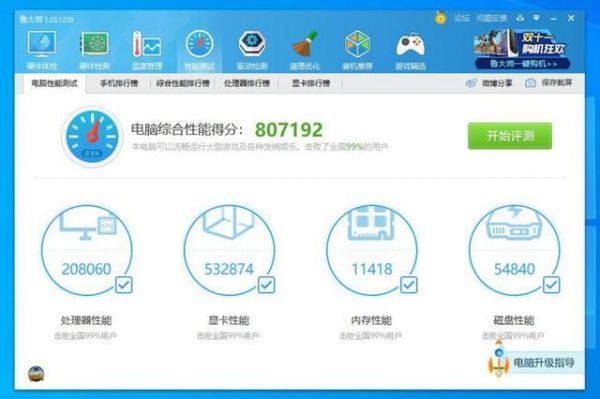Switch to the 手机排行榜 tab

[119, 83]
